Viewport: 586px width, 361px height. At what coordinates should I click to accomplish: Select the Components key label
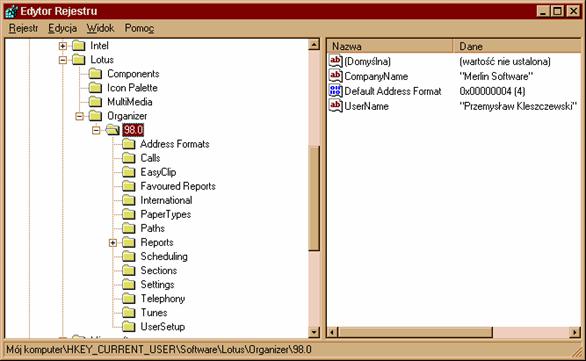133,74
